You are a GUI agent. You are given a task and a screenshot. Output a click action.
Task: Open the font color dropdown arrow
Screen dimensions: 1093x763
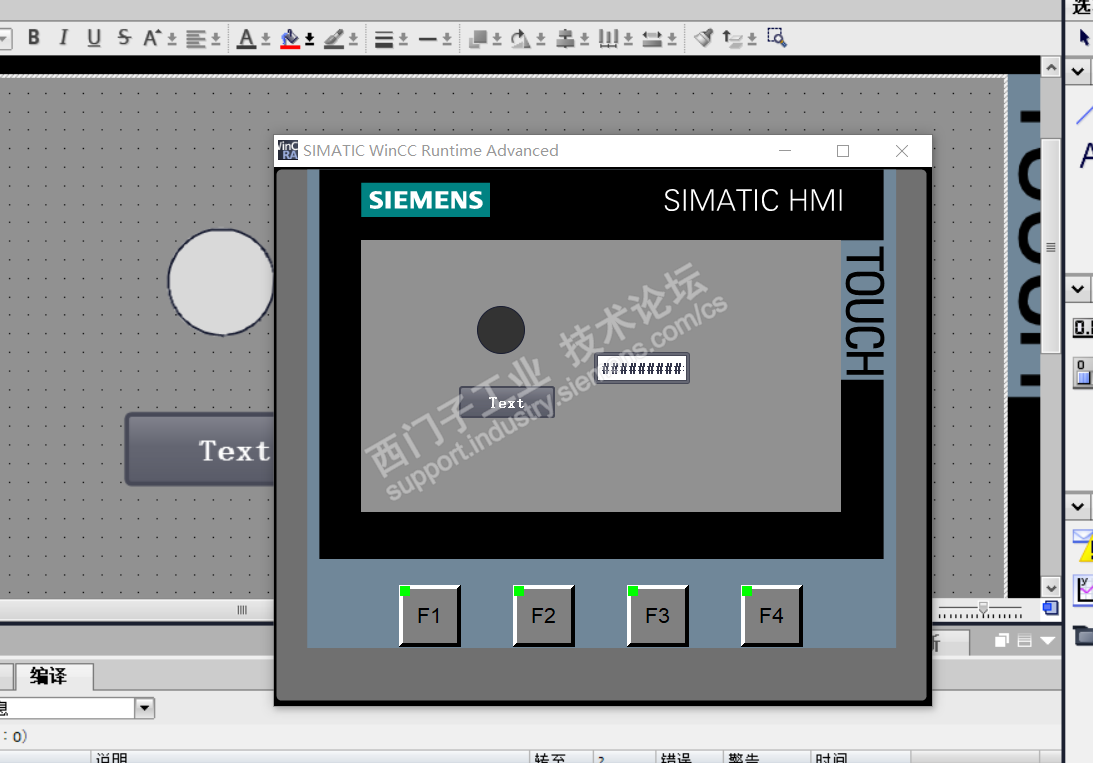[266, 40]
